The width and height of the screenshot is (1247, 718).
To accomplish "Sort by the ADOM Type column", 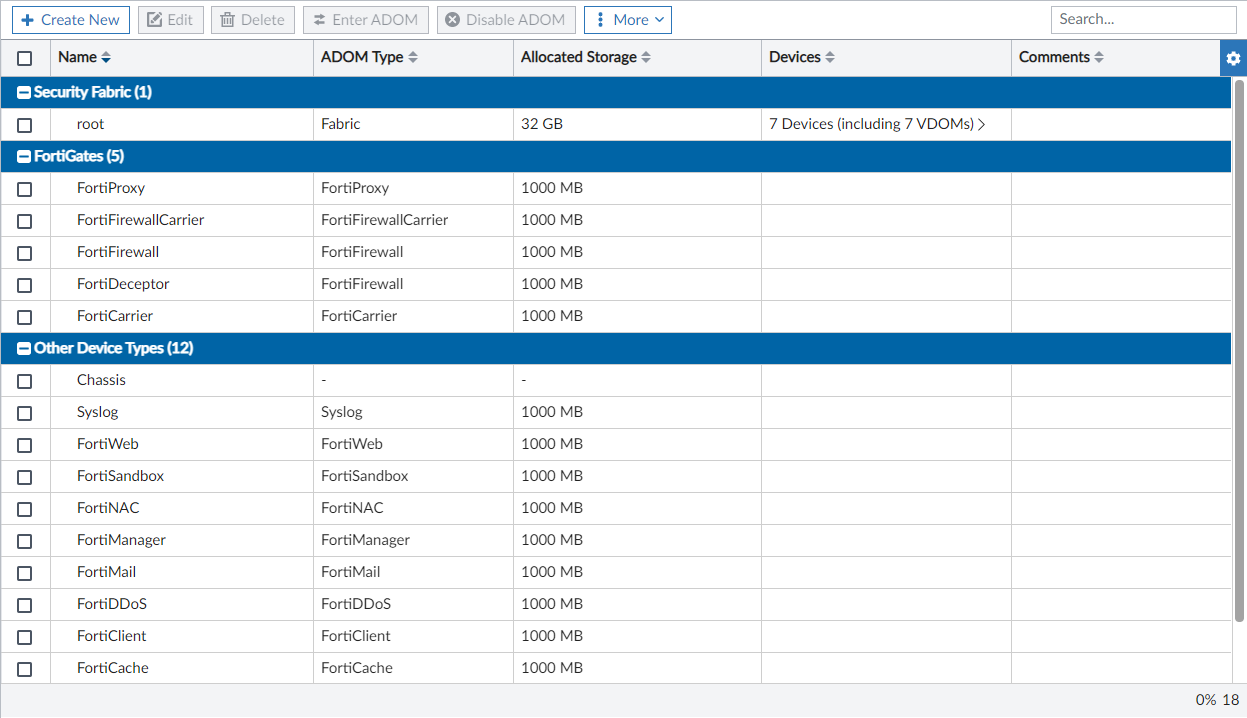I will click(x=369, y=57).
